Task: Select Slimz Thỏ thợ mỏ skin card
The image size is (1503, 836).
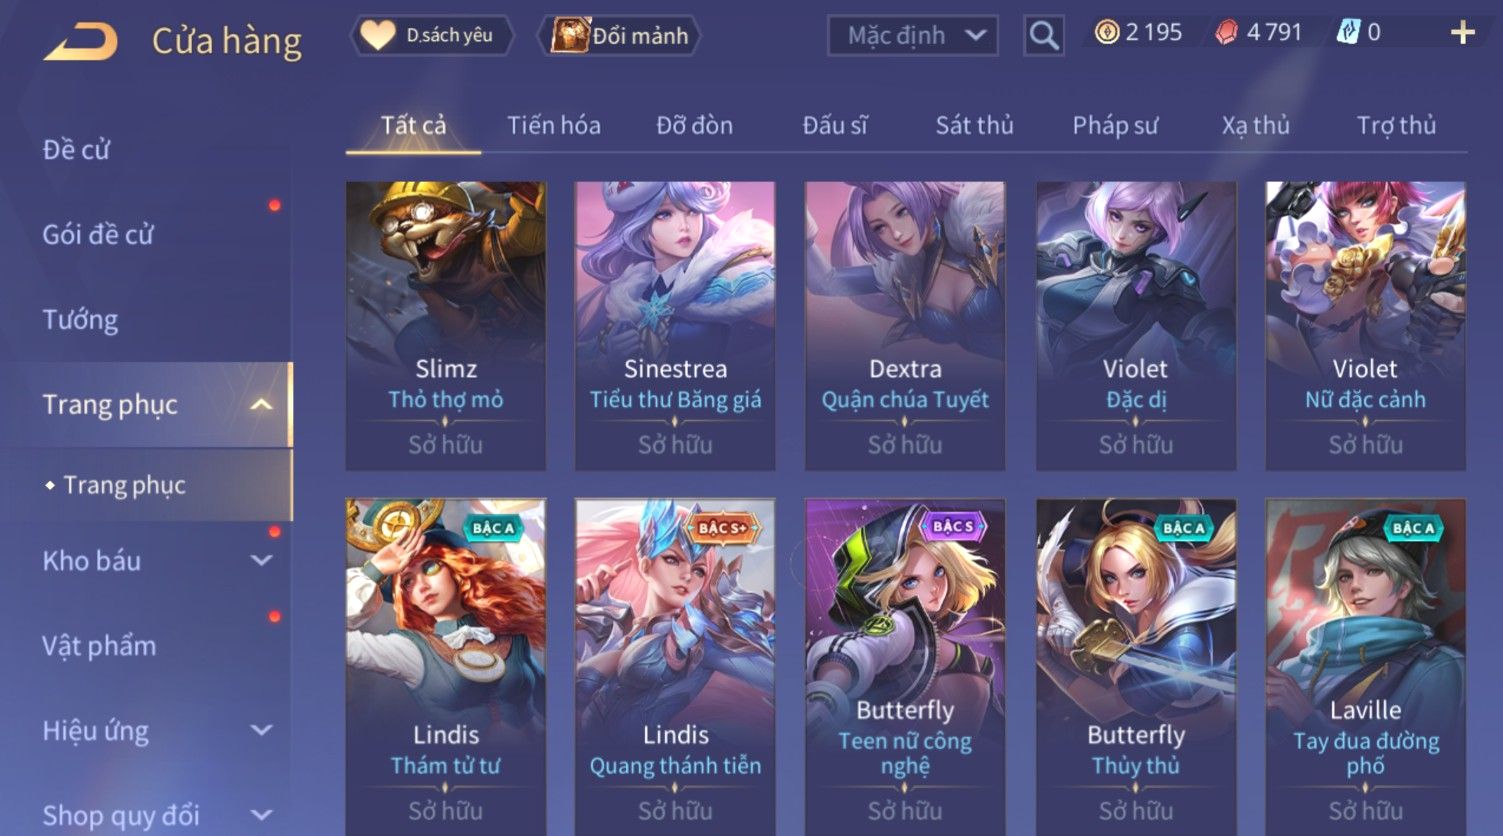Action: [x=446, y=325]
